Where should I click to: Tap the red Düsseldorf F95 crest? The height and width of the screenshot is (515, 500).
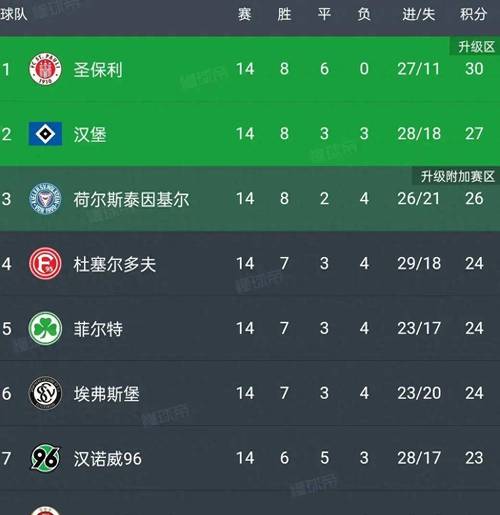tap(45, 263)
